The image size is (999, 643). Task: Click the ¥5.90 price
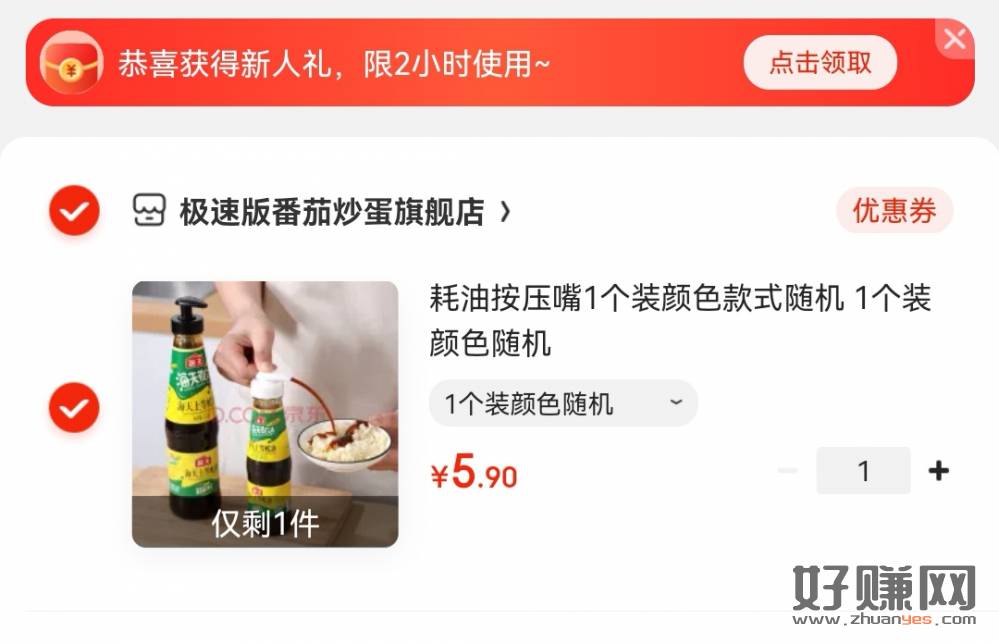pyautogui.click(x=474, y=473)
